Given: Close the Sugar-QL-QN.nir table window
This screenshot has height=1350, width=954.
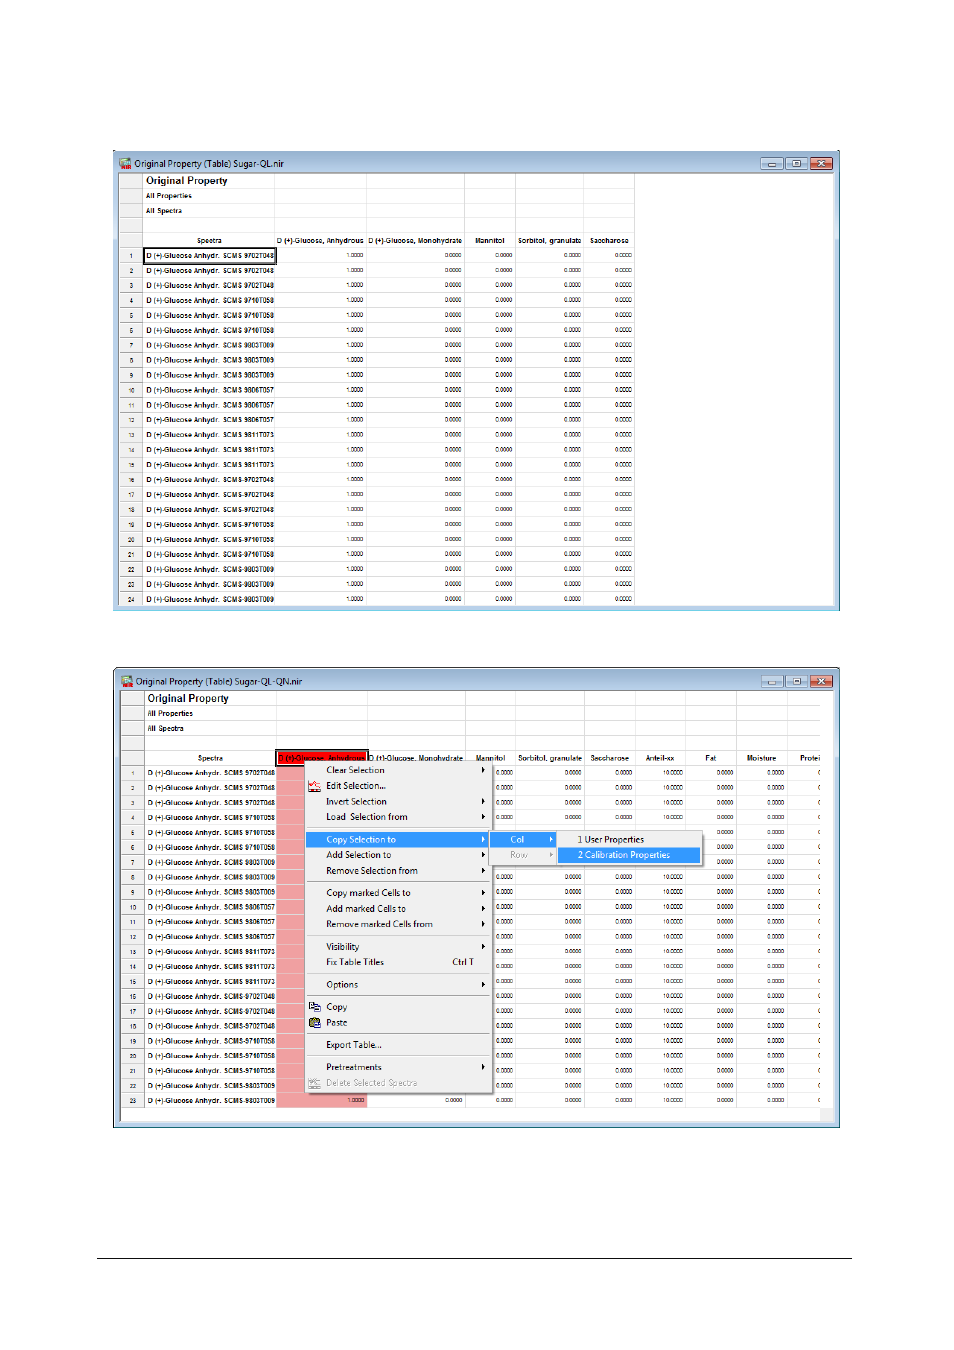Looking at the screenshot, I should click(821, 681).
